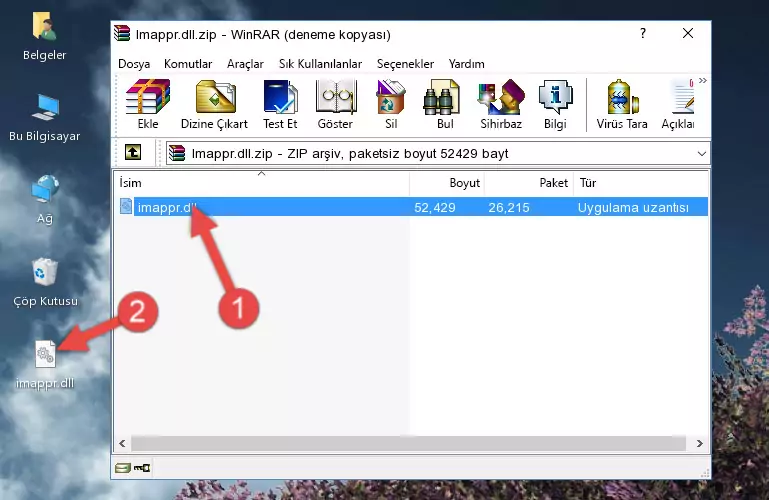This screenshot has height=500, width=769.
Task: Open the Seçenekler menu
Action: click(405, 64)
